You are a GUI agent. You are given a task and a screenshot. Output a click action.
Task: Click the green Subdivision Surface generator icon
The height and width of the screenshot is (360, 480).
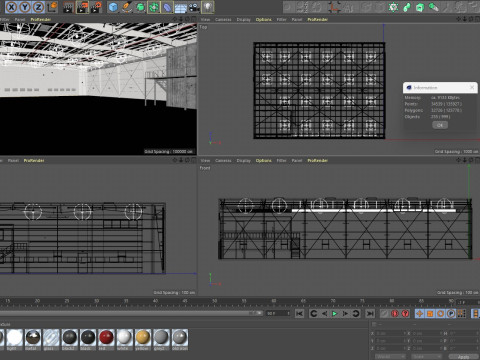pos(140,7)
